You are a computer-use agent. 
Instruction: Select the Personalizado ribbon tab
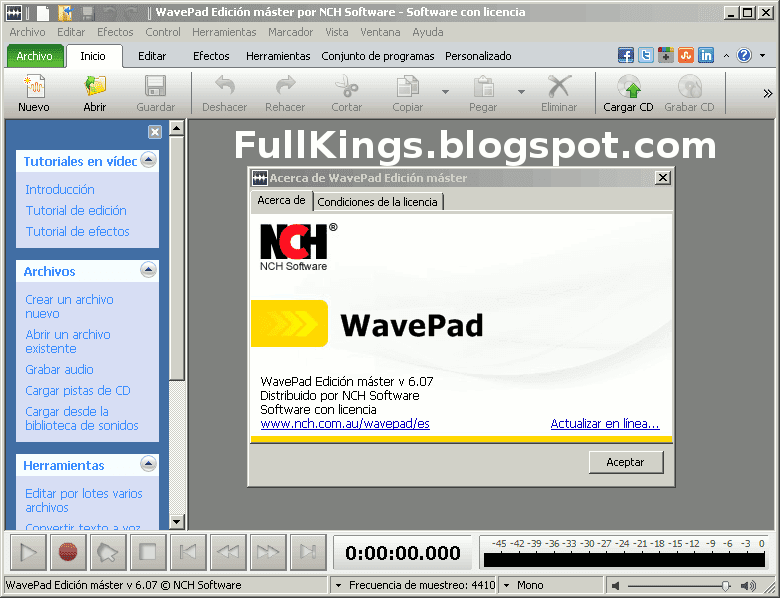[478, 56]
